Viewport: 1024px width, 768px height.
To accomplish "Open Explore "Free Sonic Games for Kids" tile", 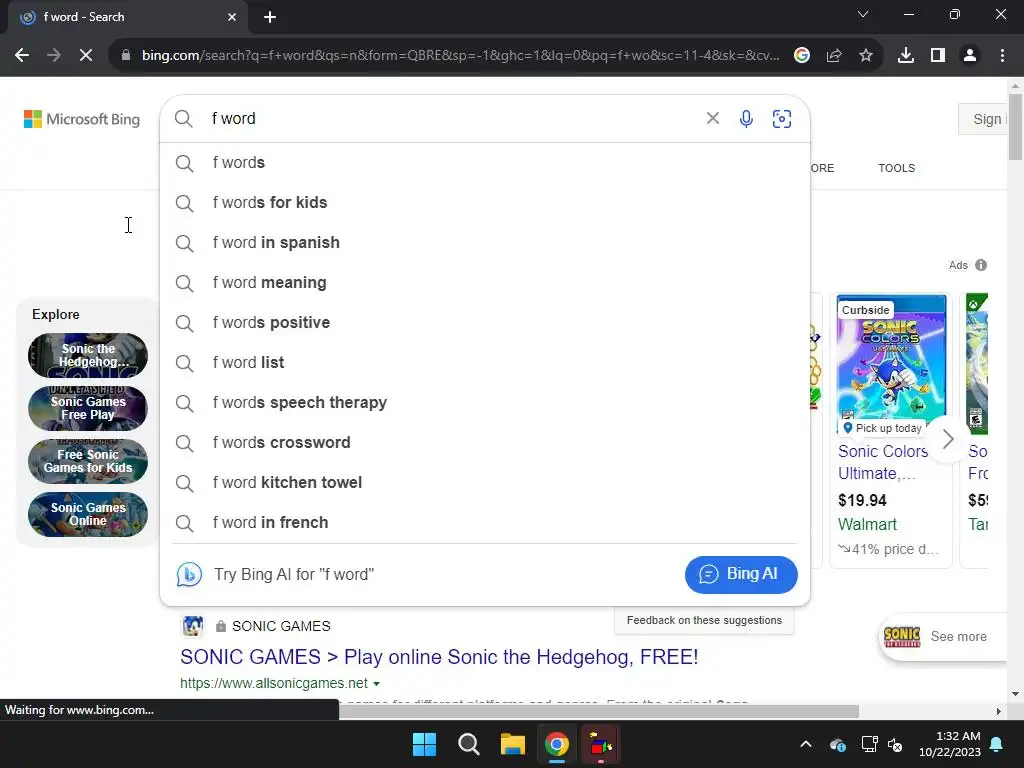I will coord(88,461).
